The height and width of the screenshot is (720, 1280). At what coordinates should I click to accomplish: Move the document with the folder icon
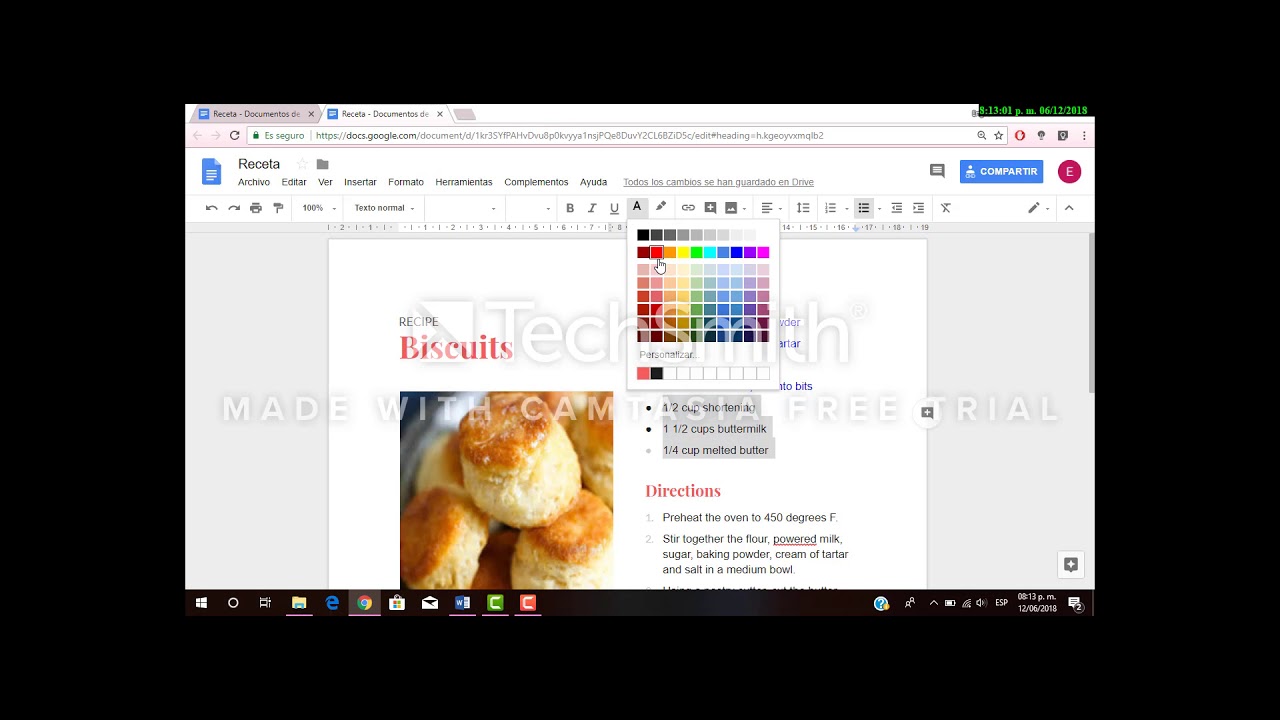[x=322, y=164]
